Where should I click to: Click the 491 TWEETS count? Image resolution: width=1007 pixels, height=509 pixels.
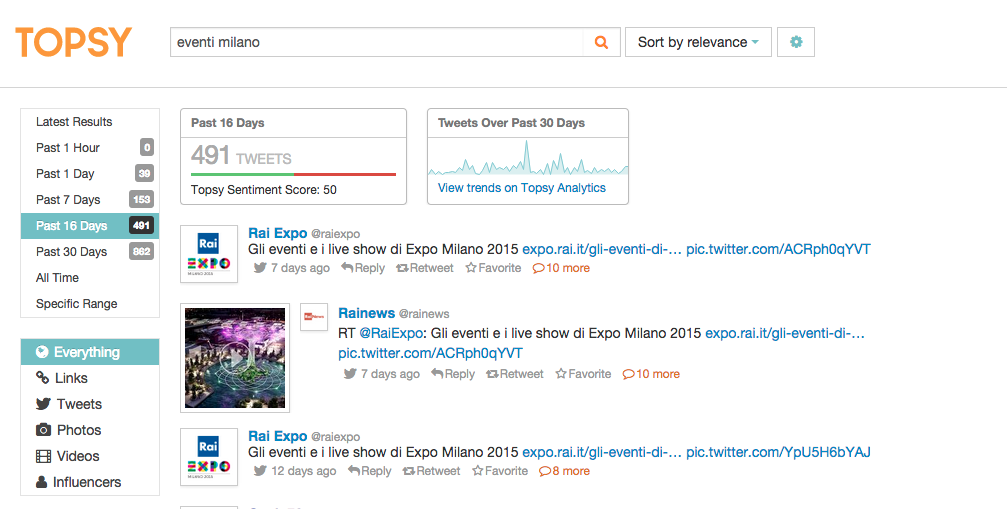tap(241, 156)
